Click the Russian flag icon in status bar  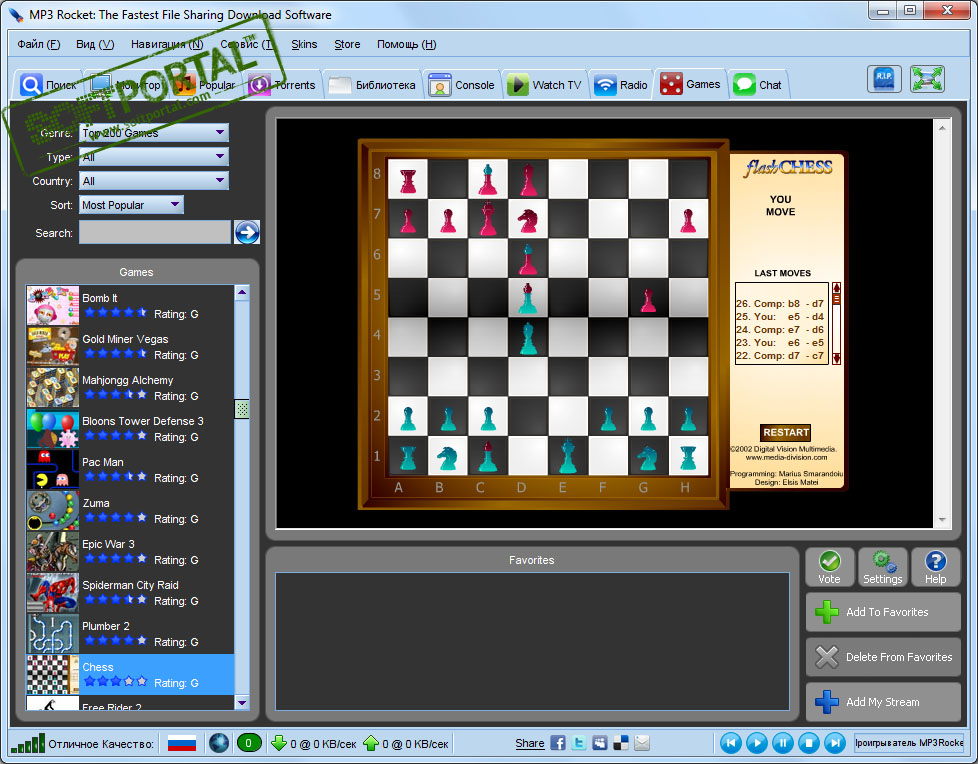click(182, 743)
